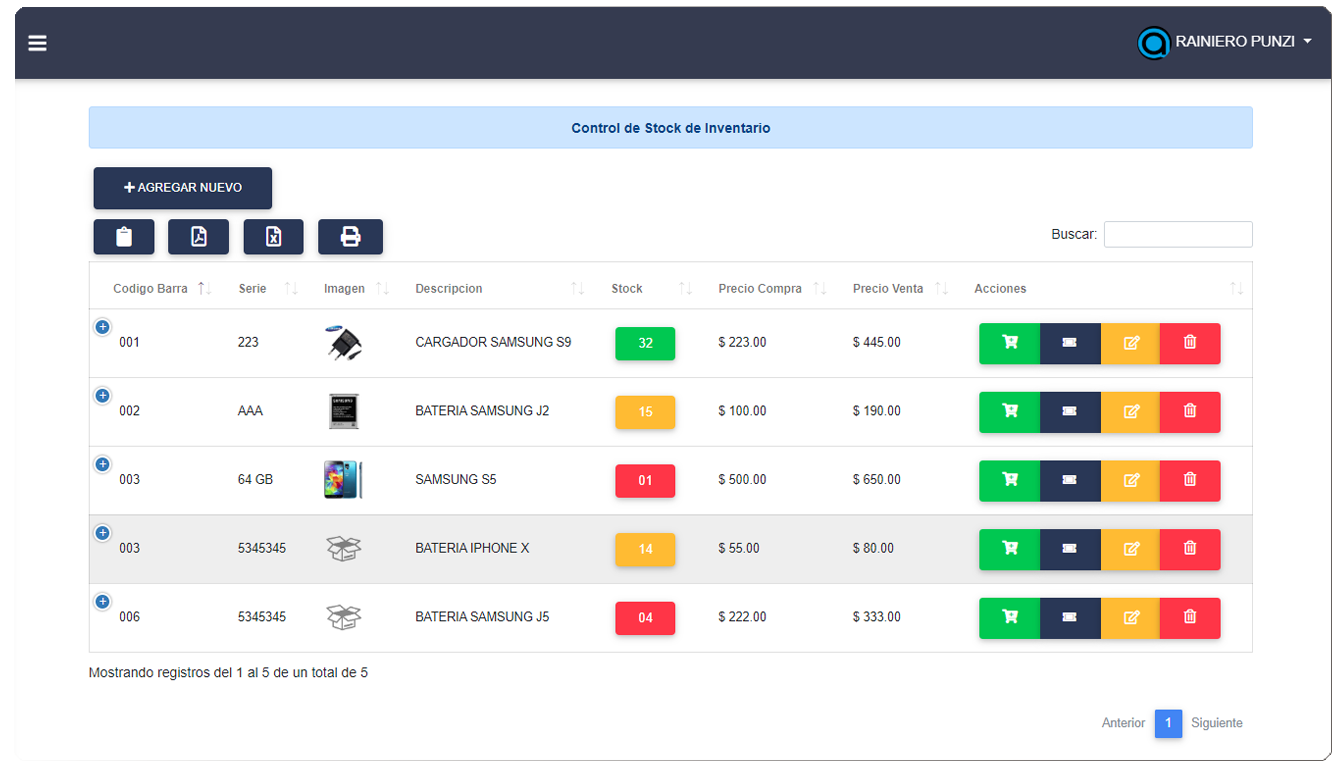Image resolution: width=1341 pixels, height=767 pixels.
Task: Click the ticket label icon for BATERIA SAMSUNG J2
Action: [1069, 411]
